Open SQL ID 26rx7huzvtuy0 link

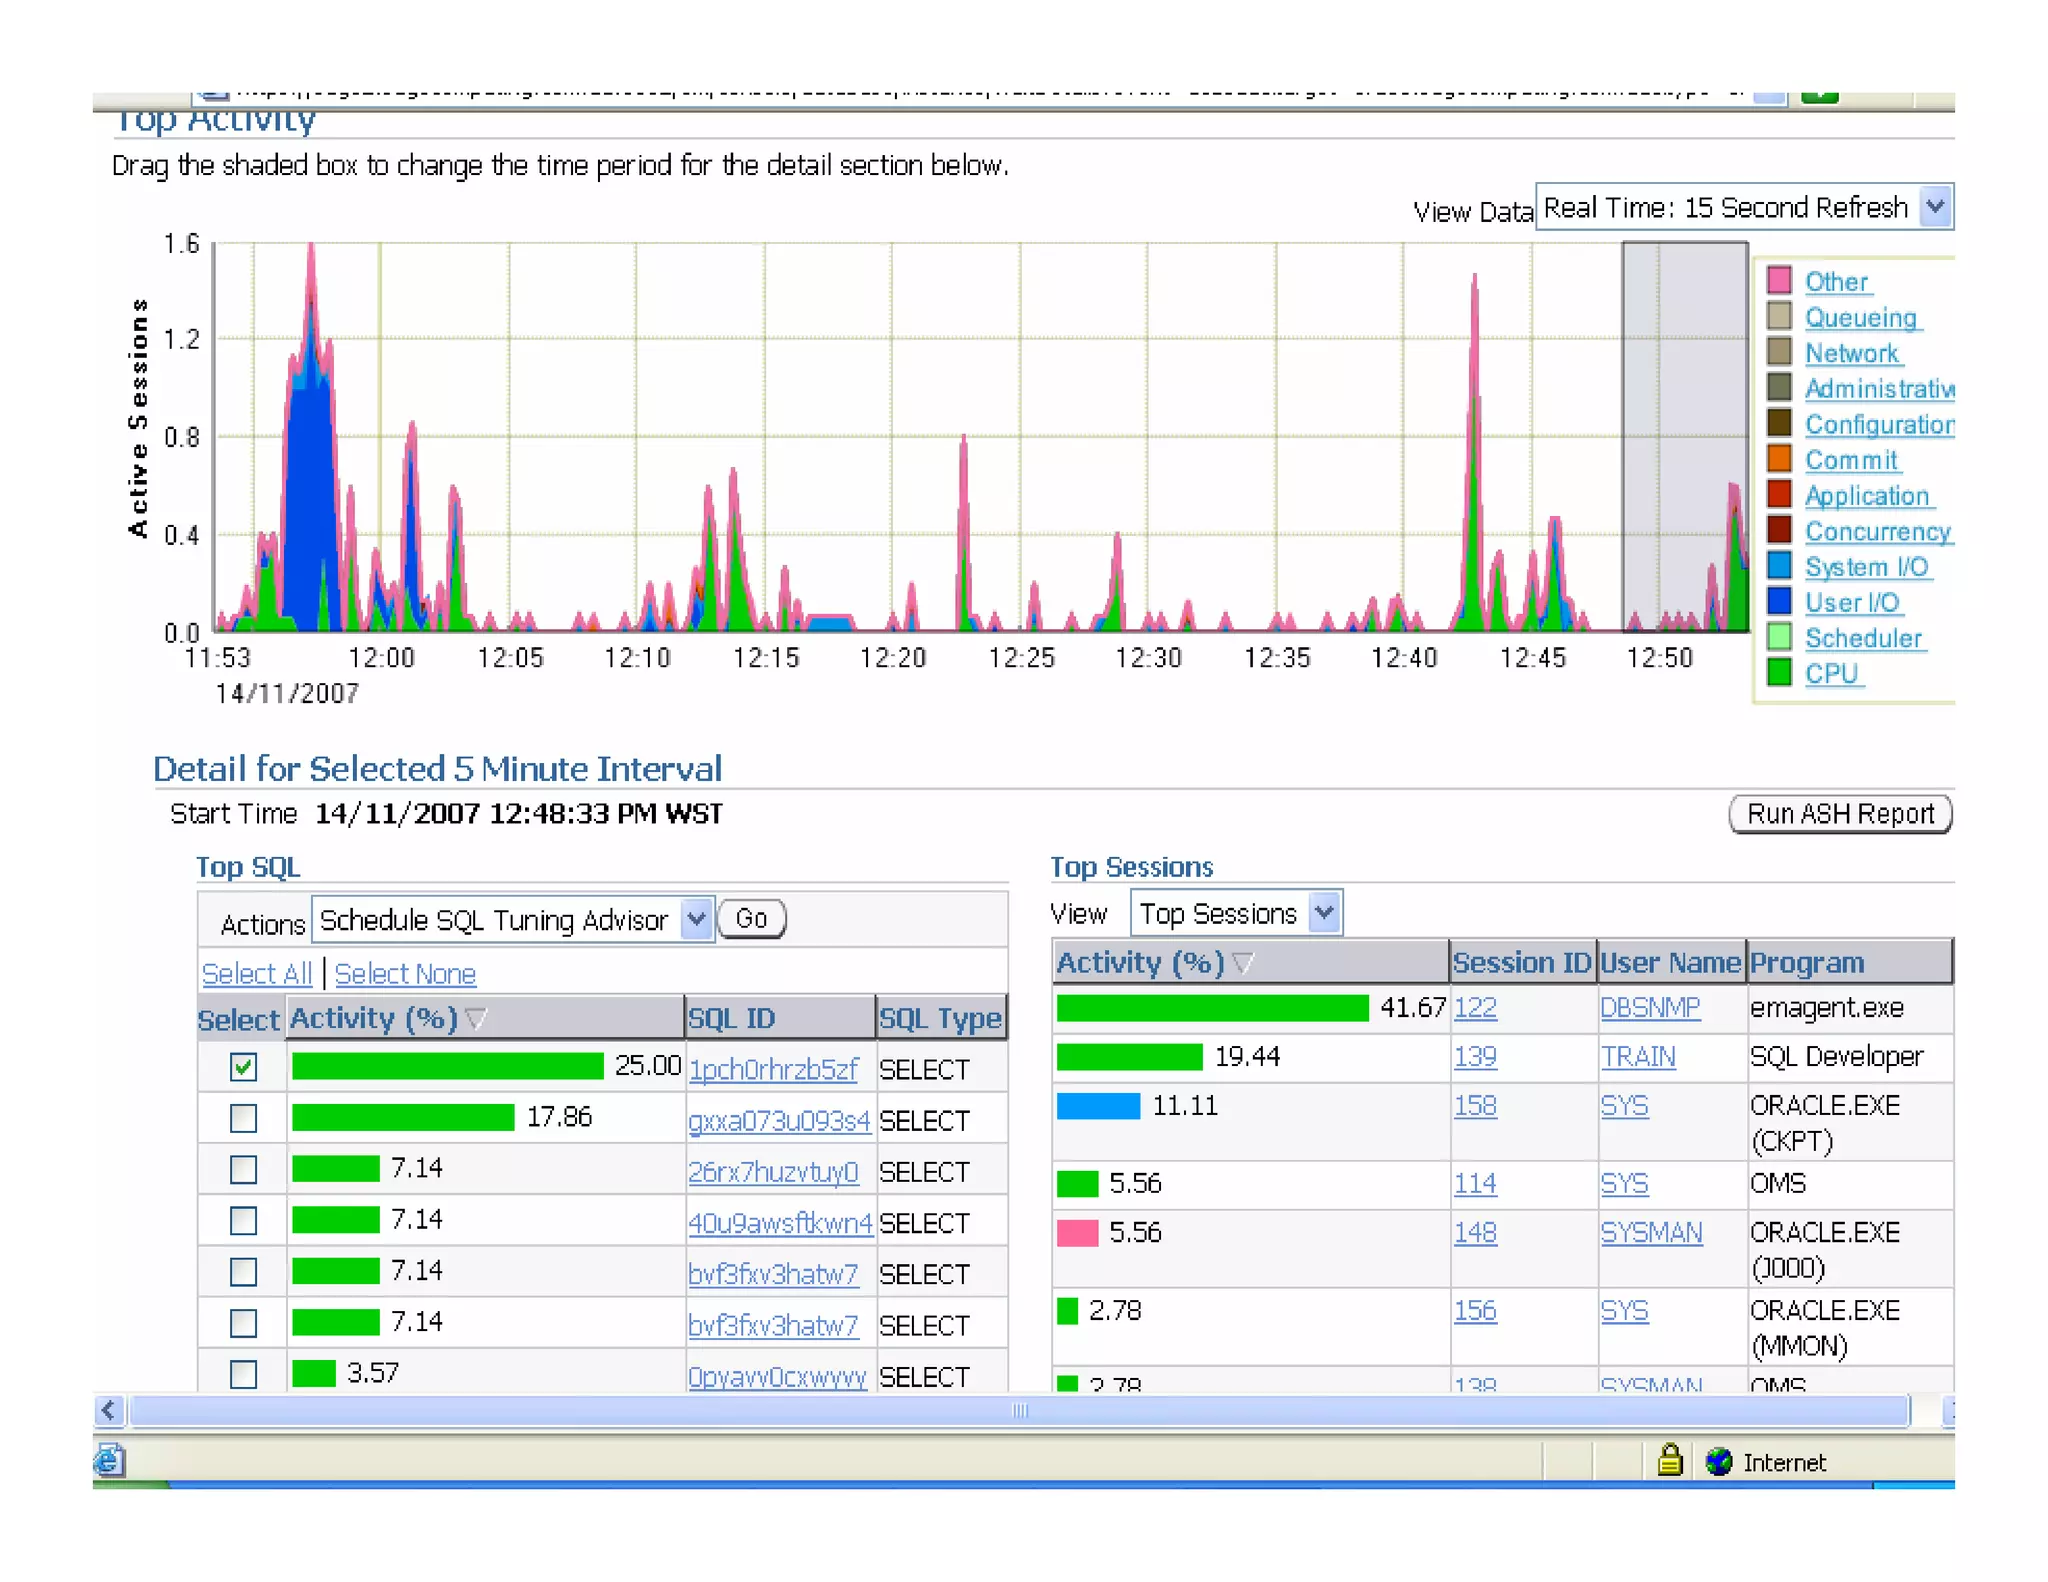[x=773, y=1171]
